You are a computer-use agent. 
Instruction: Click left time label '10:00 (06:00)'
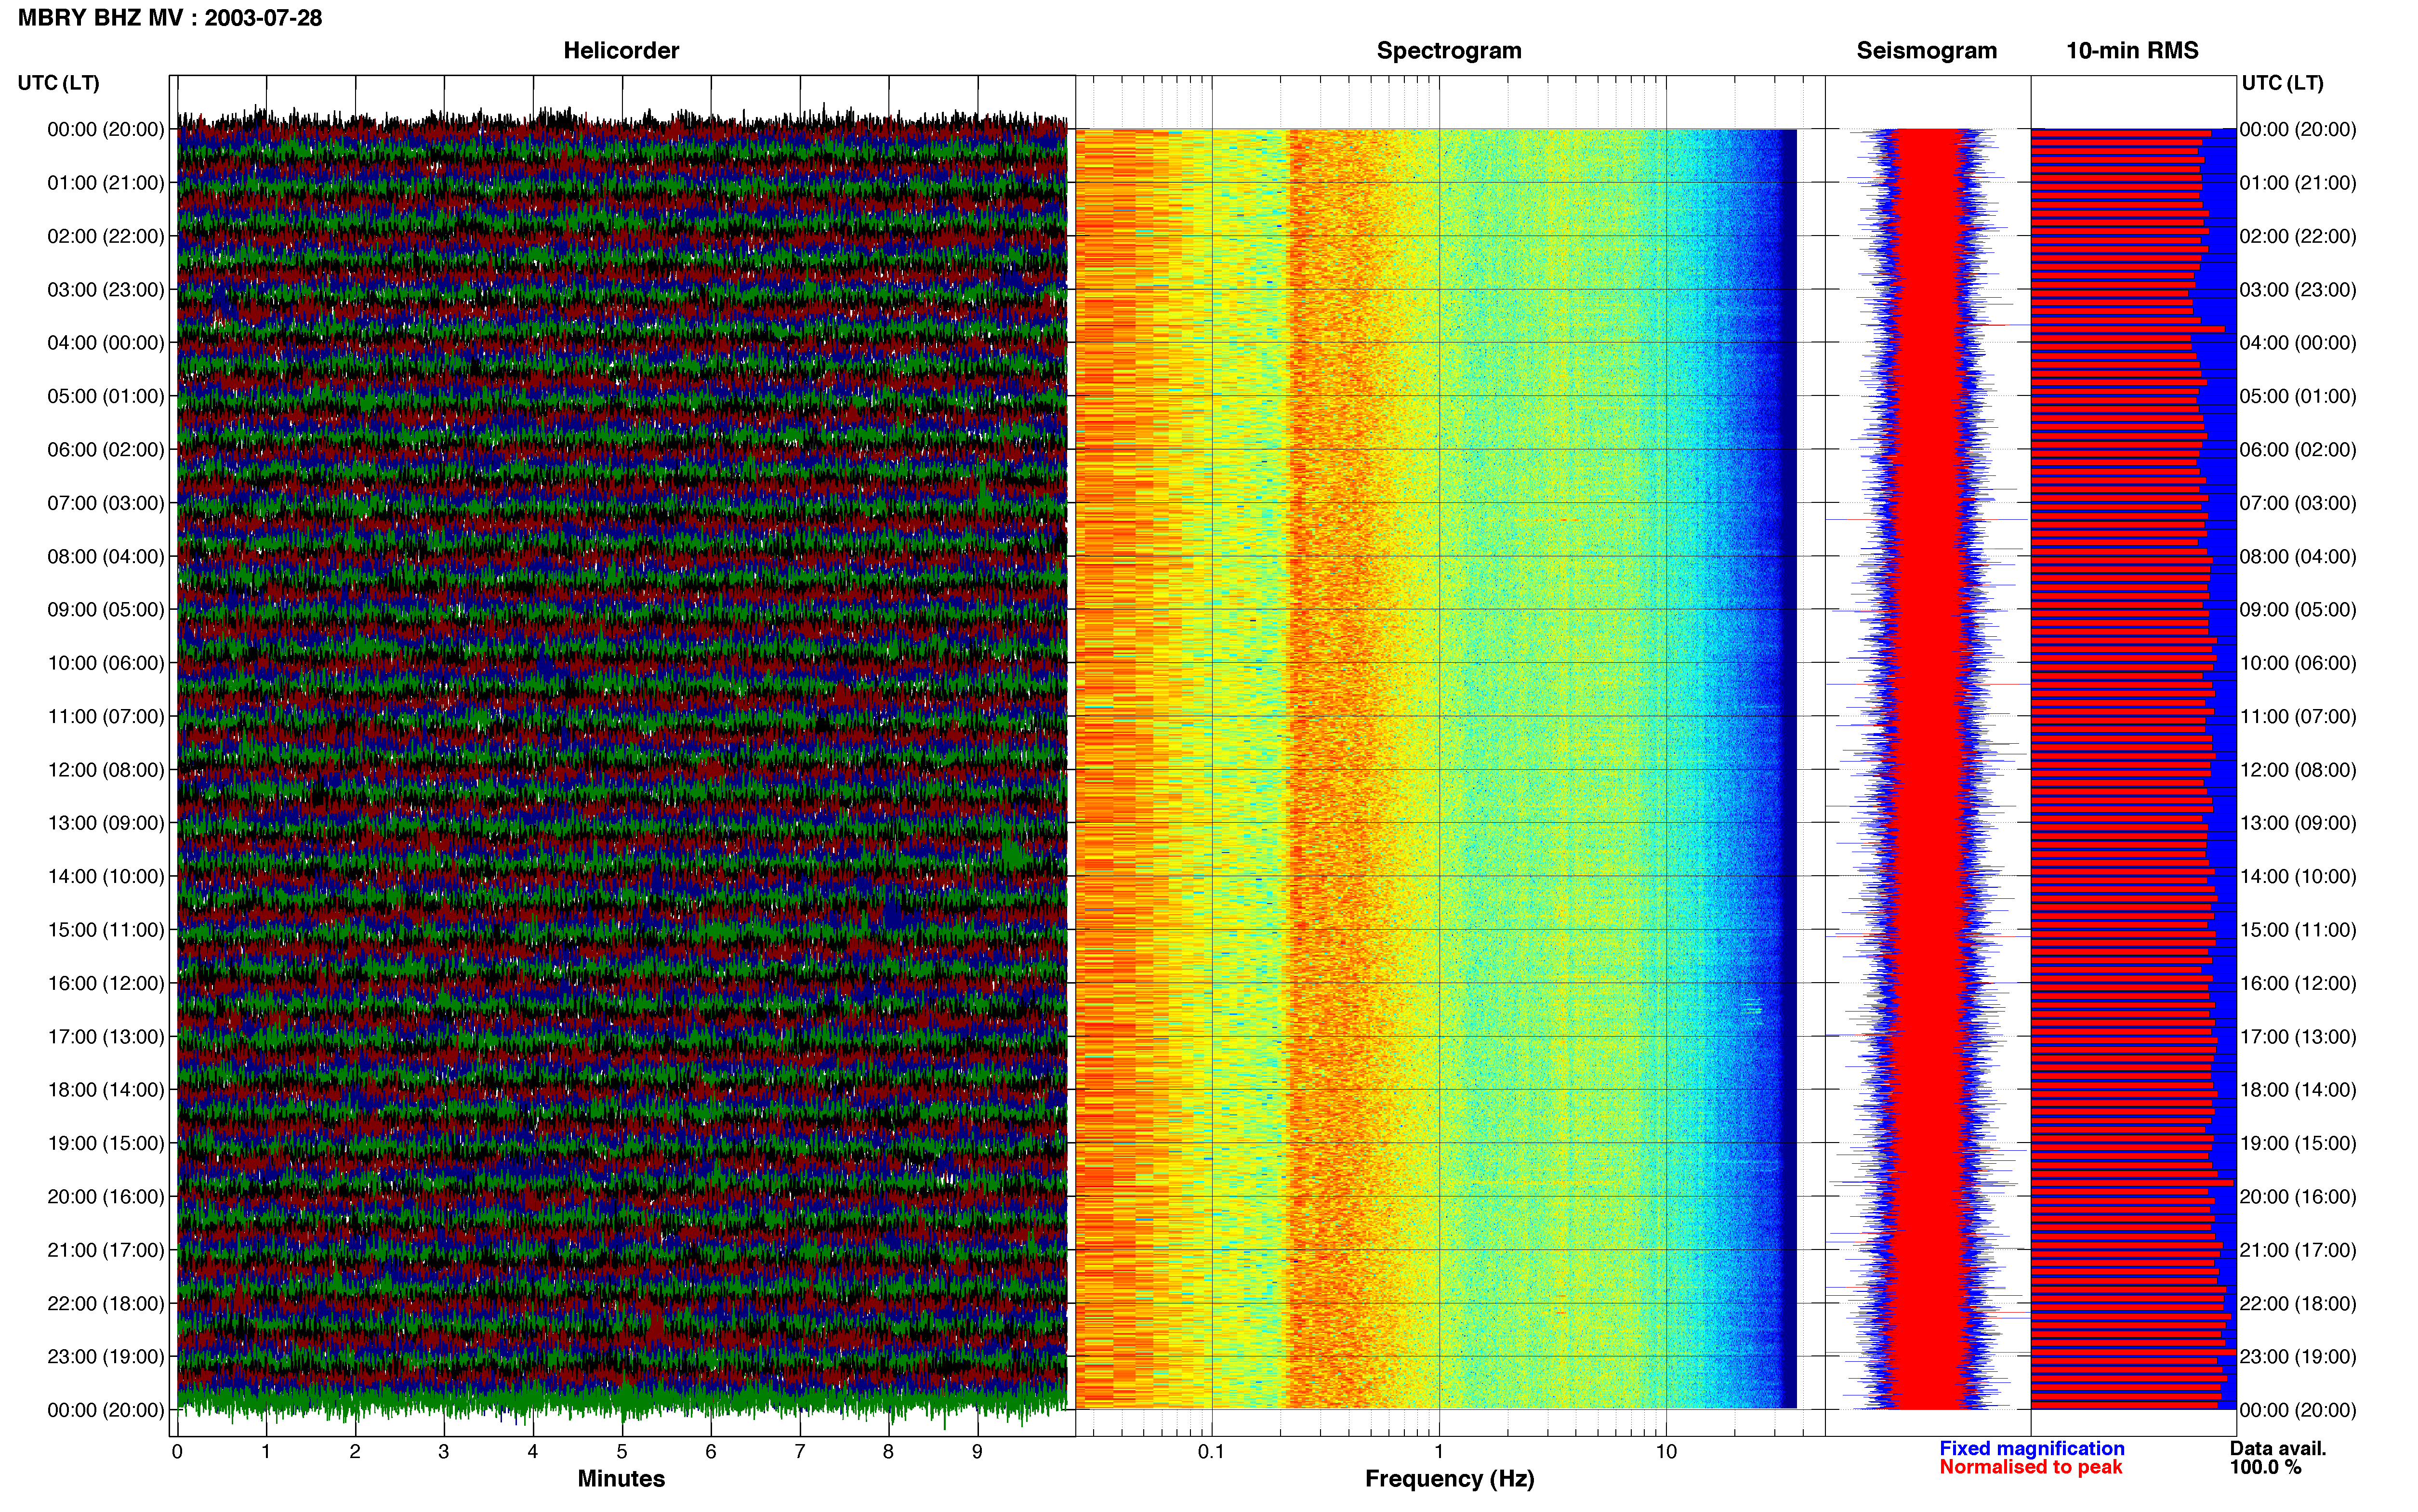point(106,663)
